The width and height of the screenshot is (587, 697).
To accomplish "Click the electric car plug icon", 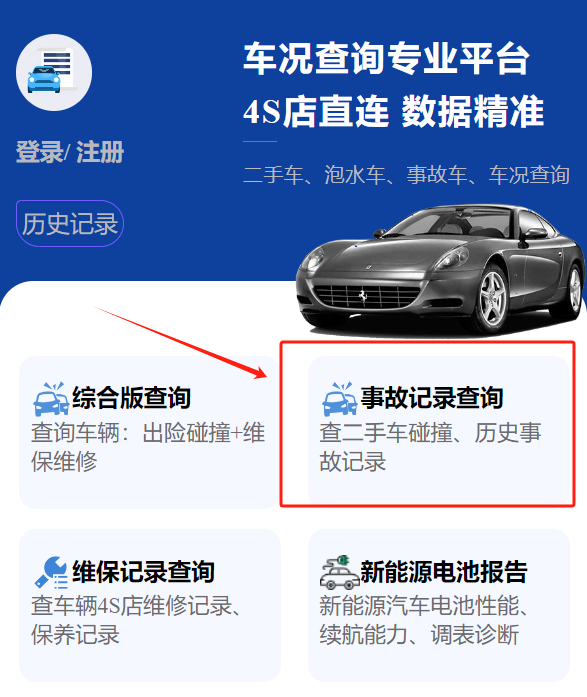I will 340,572.
